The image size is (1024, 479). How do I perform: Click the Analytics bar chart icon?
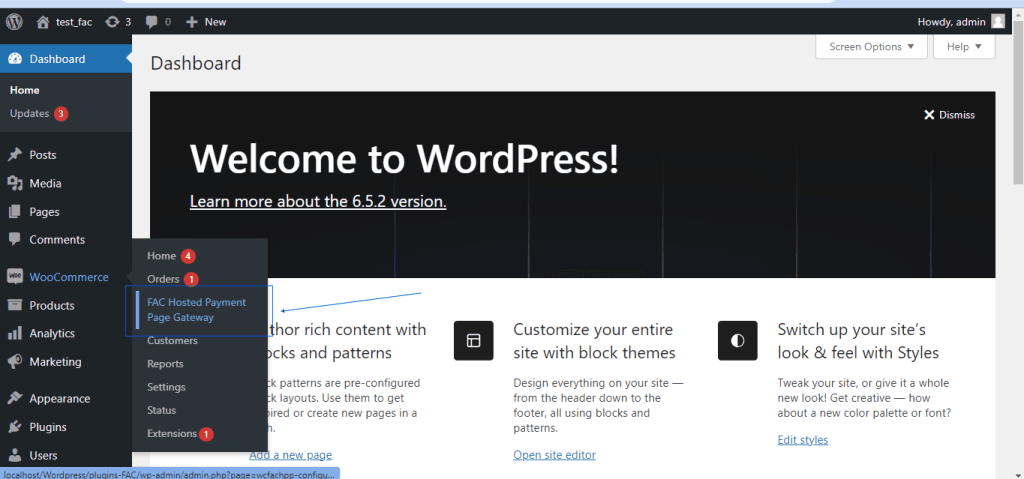(x=15, y=333)
